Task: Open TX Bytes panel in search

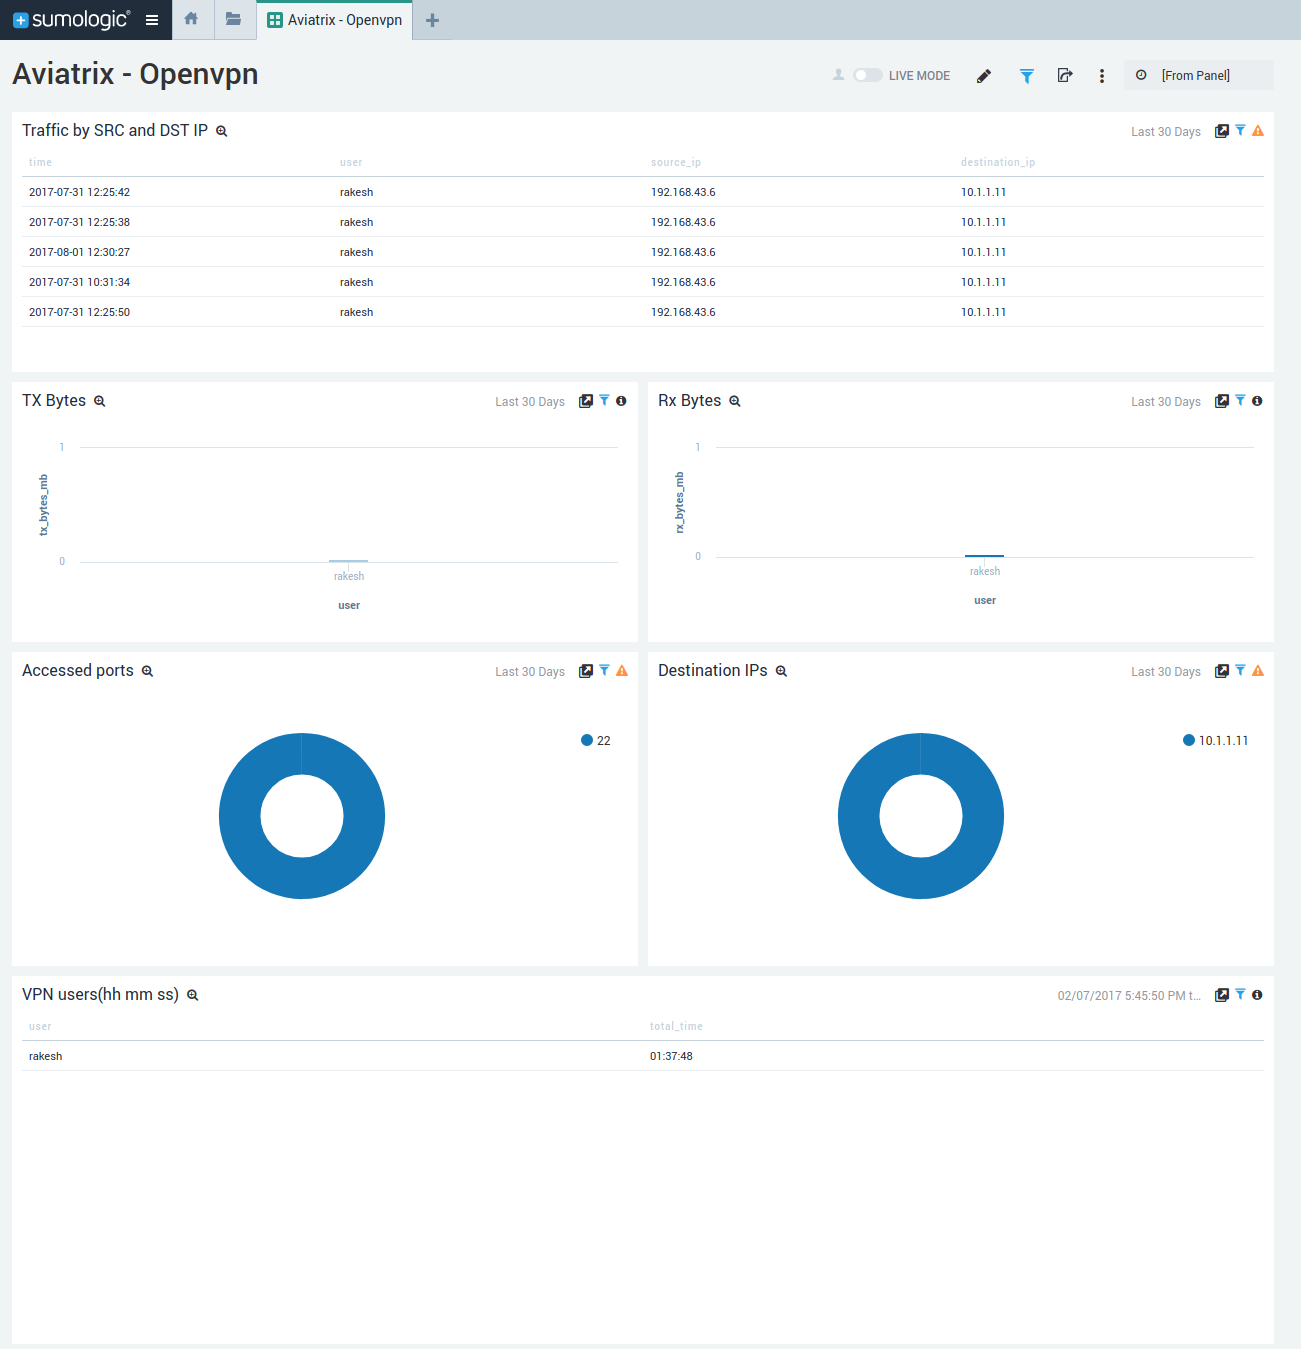Action: (x=586, y=401)
